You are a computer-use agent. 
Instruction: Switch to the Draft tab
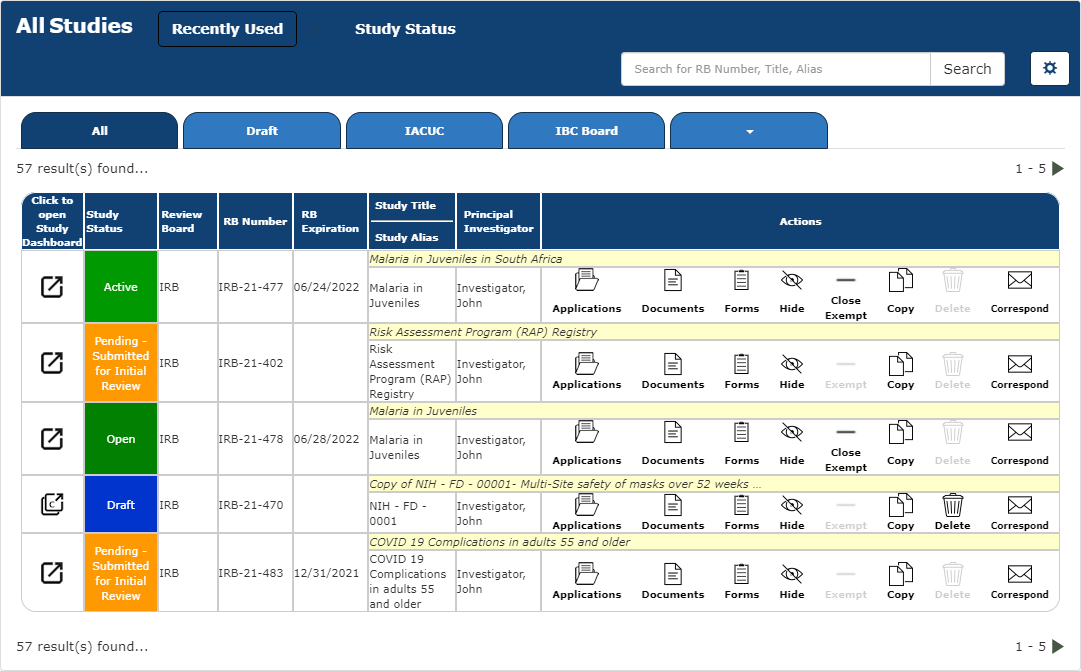[x=262, y=130]
